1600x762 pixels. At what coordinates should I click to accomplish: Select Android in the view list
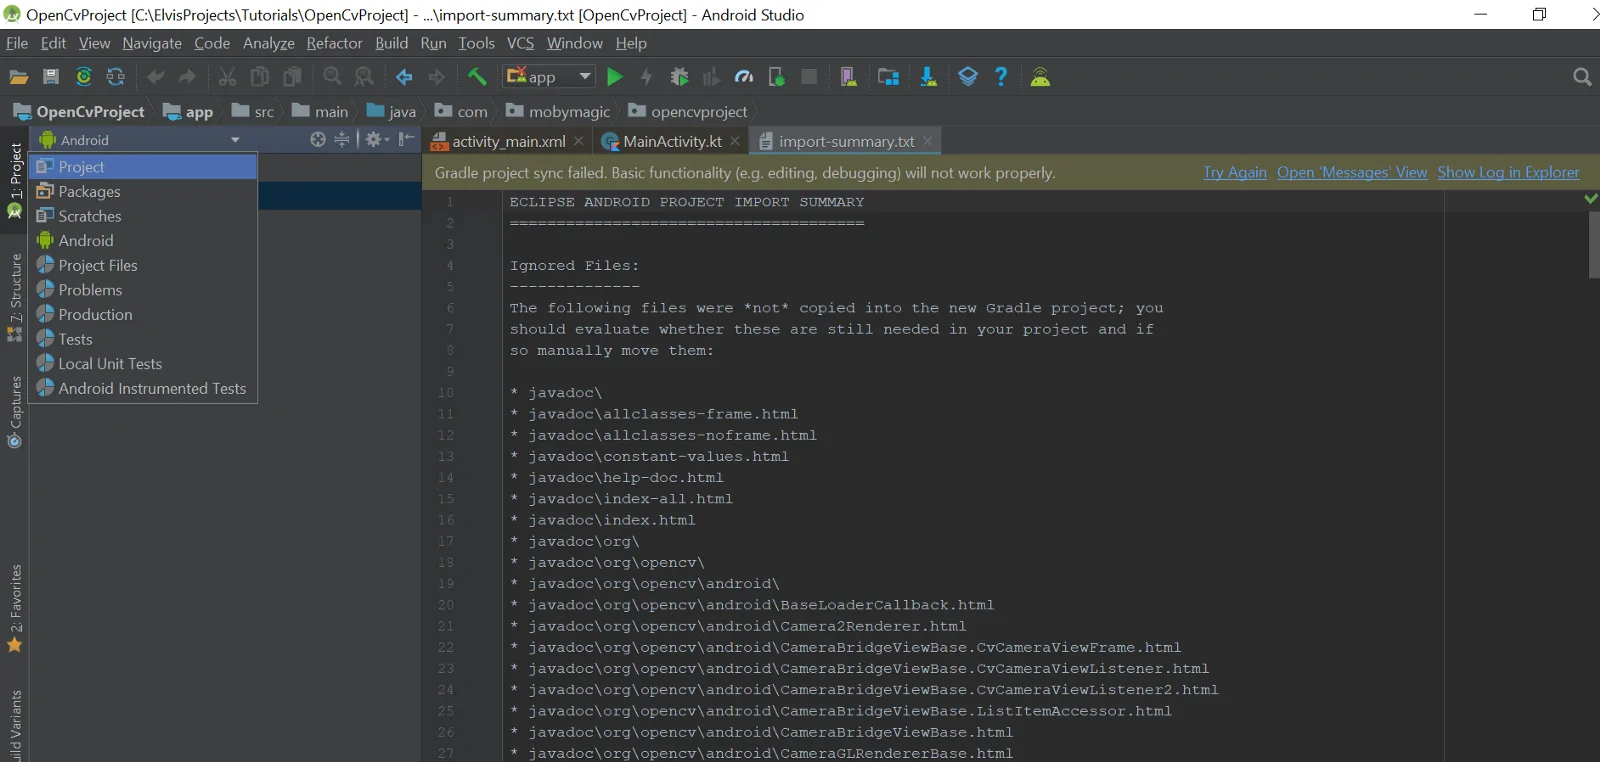coord(143,241)
